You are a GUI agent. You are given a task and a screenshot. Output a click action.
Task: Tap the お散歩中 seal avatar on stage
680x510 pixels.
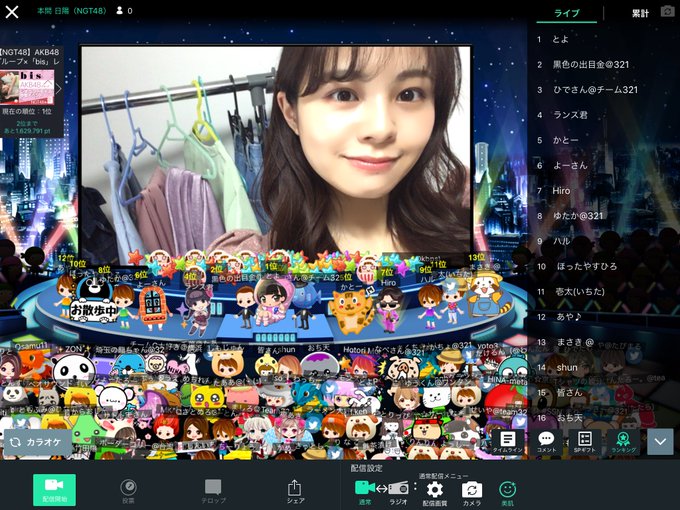click(92, 301)
